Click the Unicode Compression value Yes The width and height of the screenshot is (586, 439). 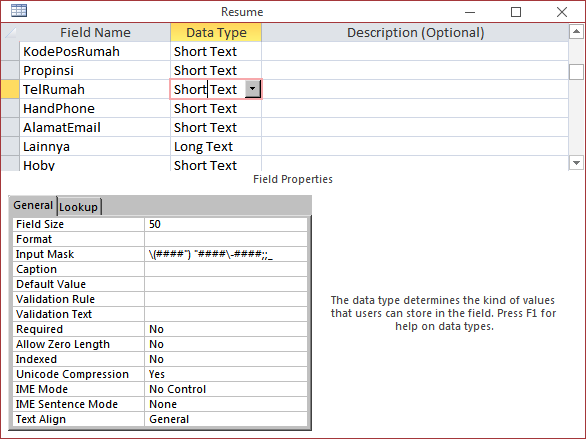[x=226, y=374]
